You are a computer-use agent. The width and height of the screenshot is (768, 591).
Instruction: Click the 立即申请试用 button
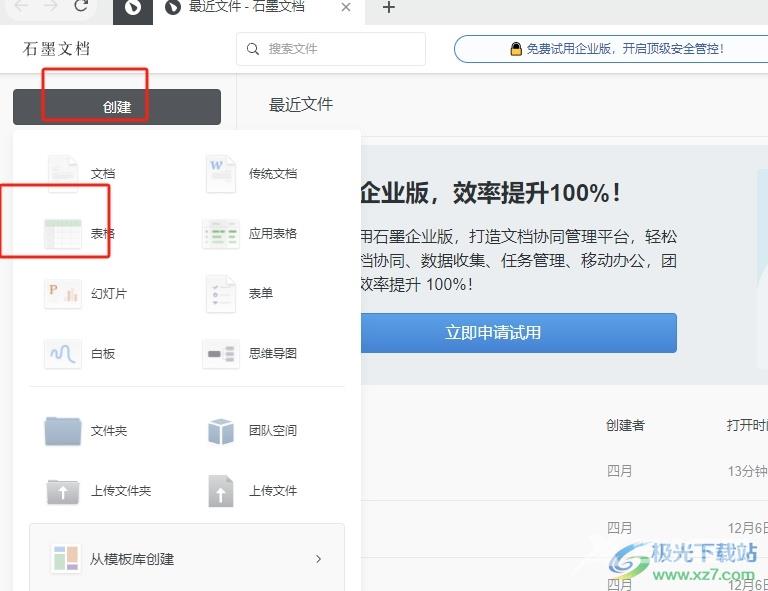click(519, 333)
